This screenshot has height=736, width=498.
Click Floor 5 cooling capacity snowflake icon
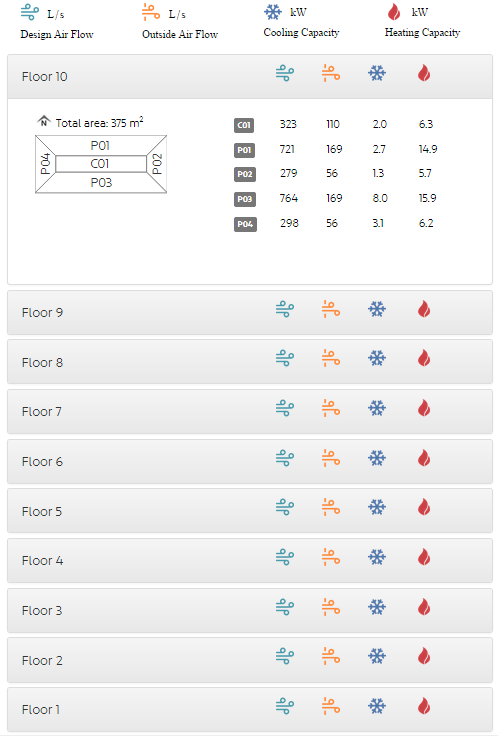tap(377, 507)
